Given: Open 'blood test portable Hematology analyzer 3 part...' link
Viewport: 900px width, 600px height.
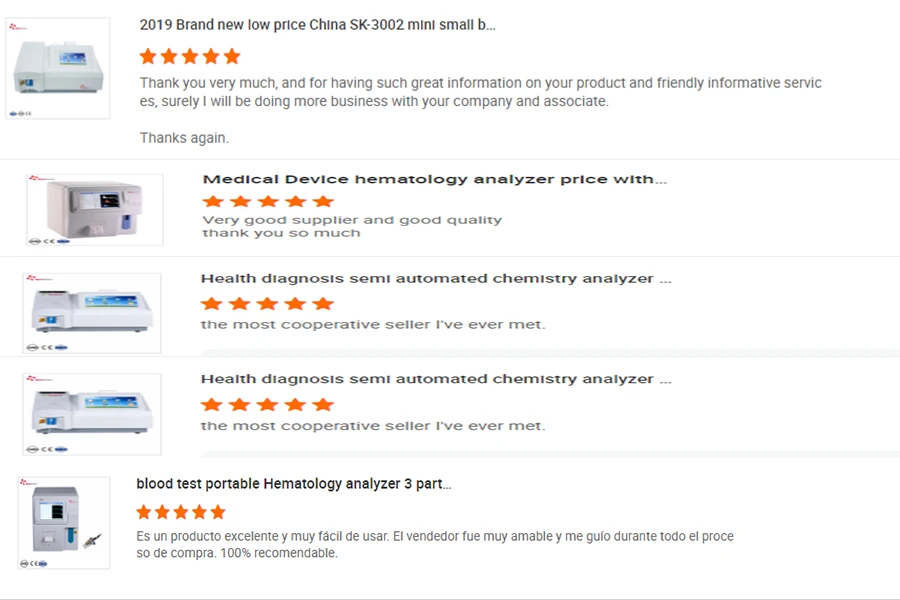Looking at the screenshot, I should [293, 484].
